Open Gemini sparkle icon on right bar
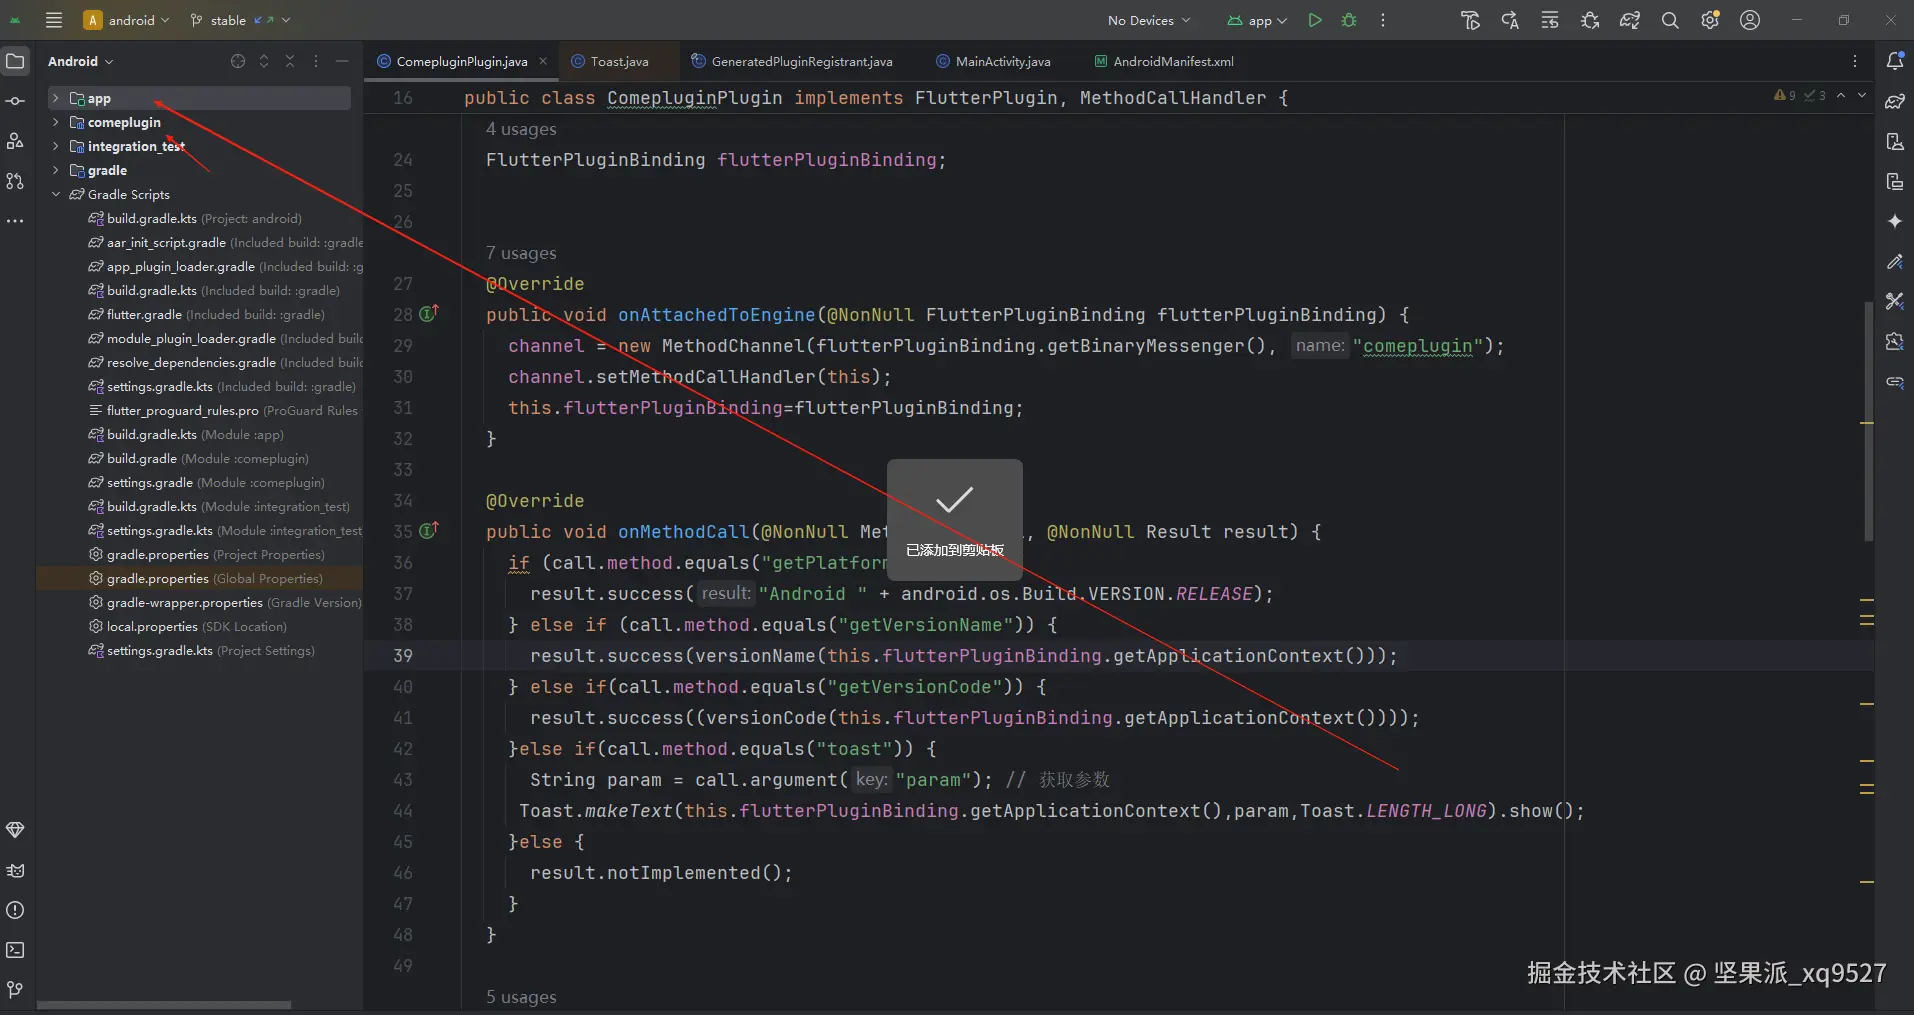The height and width of the screenshot is (1015, 1914). 1895,221
